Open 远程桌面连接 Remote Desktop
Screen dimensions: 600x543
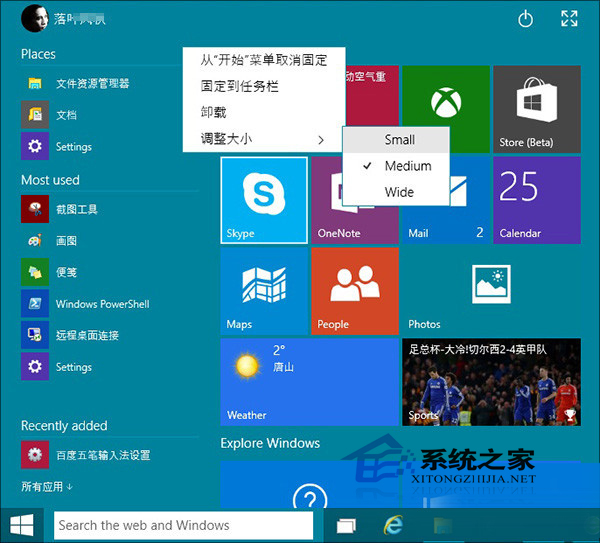(x=109, y=335)
